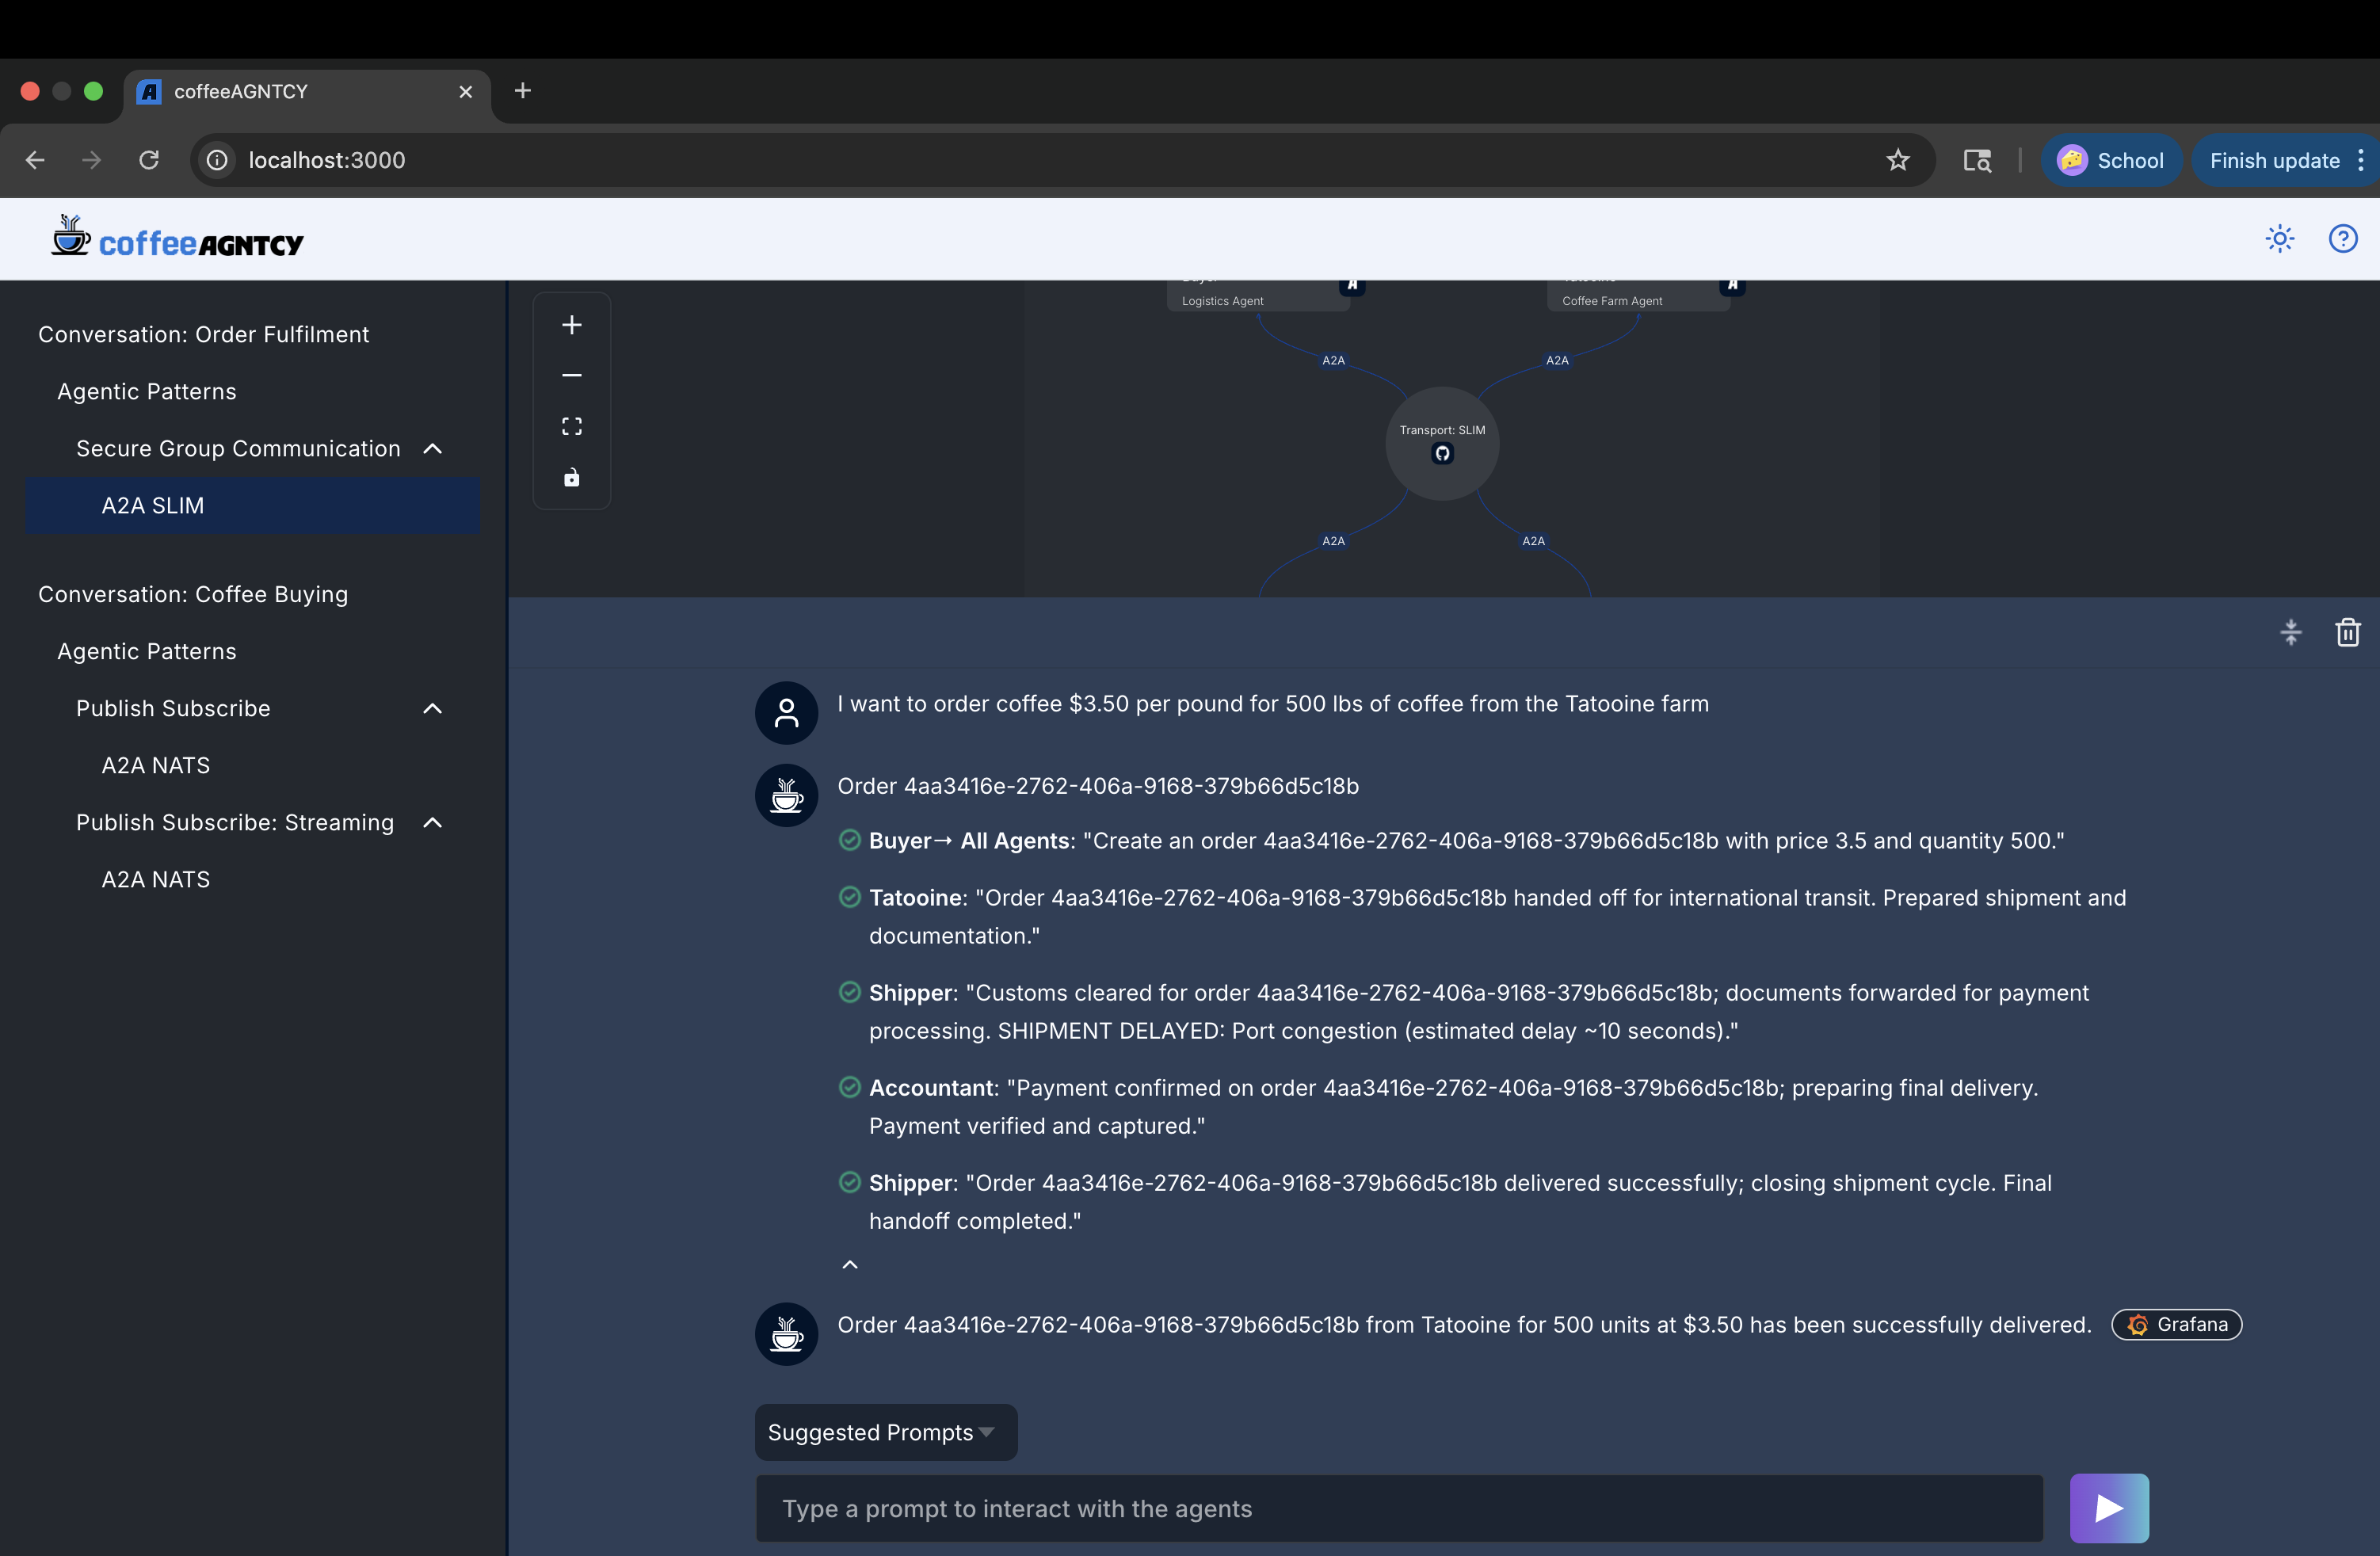
Task: Open the Grafana link button
Action: [2177, 1325]
